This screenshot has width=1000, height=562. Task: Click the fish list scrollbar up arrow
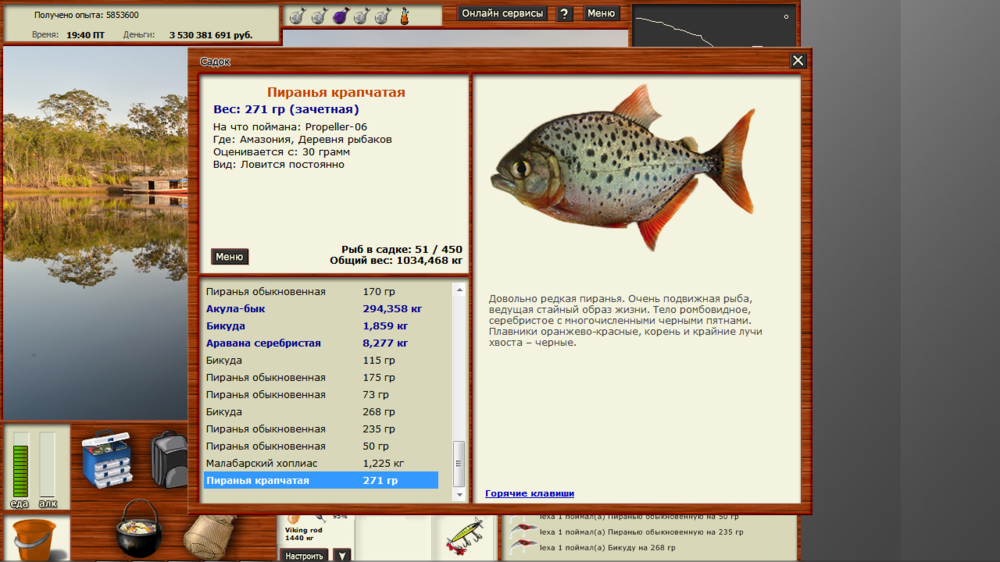460,291
